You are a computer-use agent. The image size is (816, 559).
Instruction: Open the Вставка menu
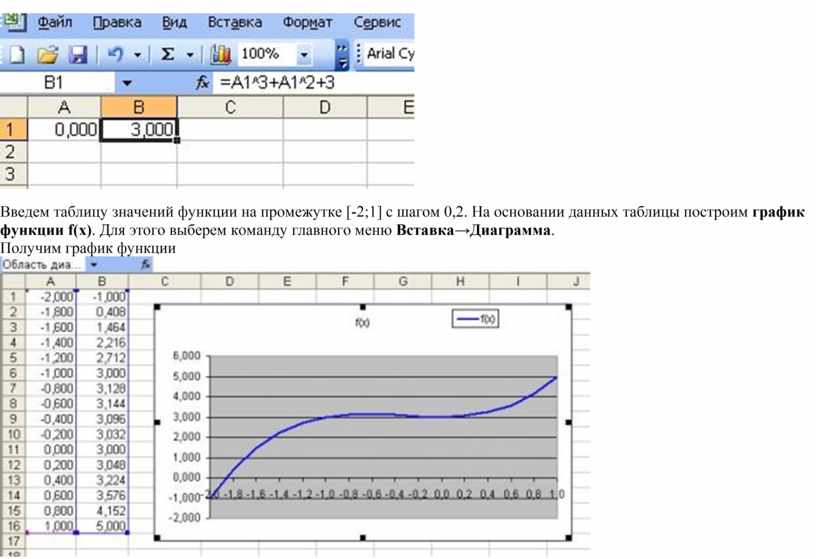[235, 22]
